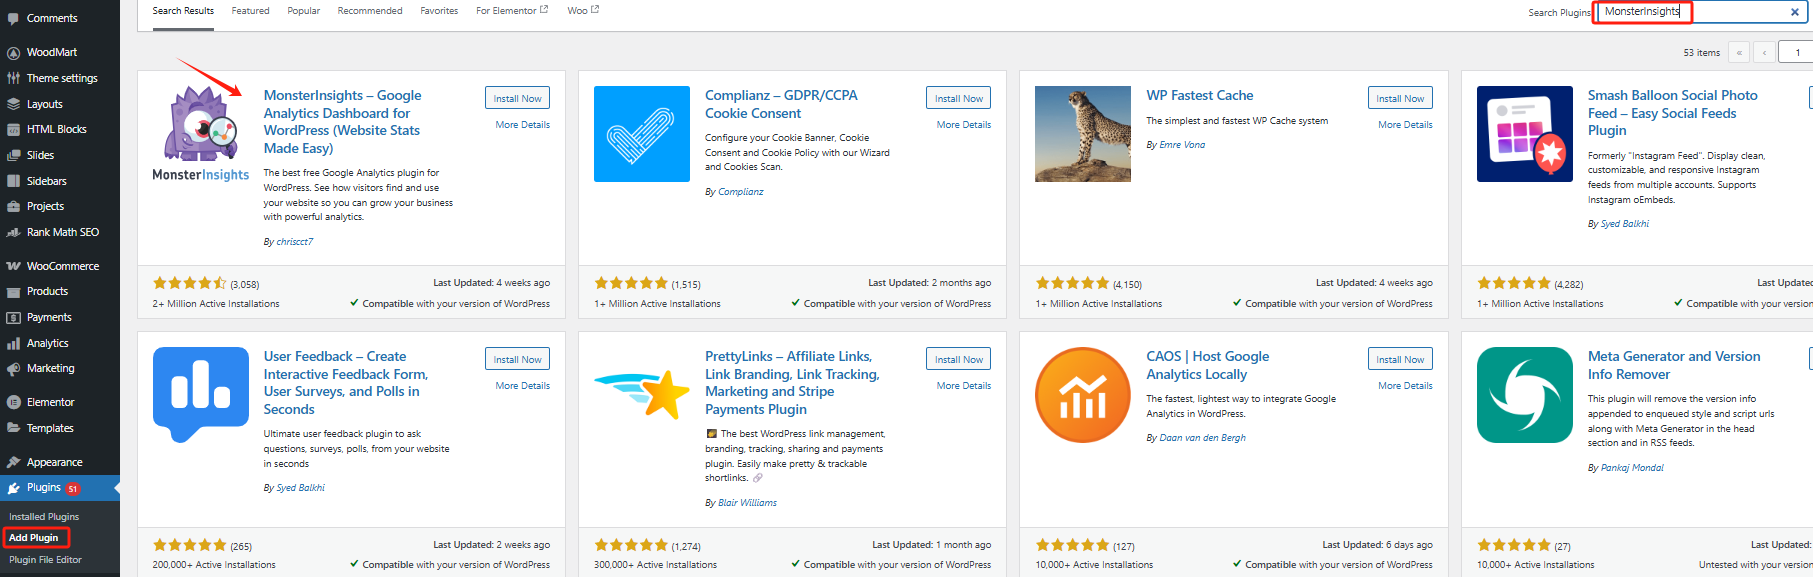
Task: Open the Sidebars menu icon
Action: pos(13,181)
